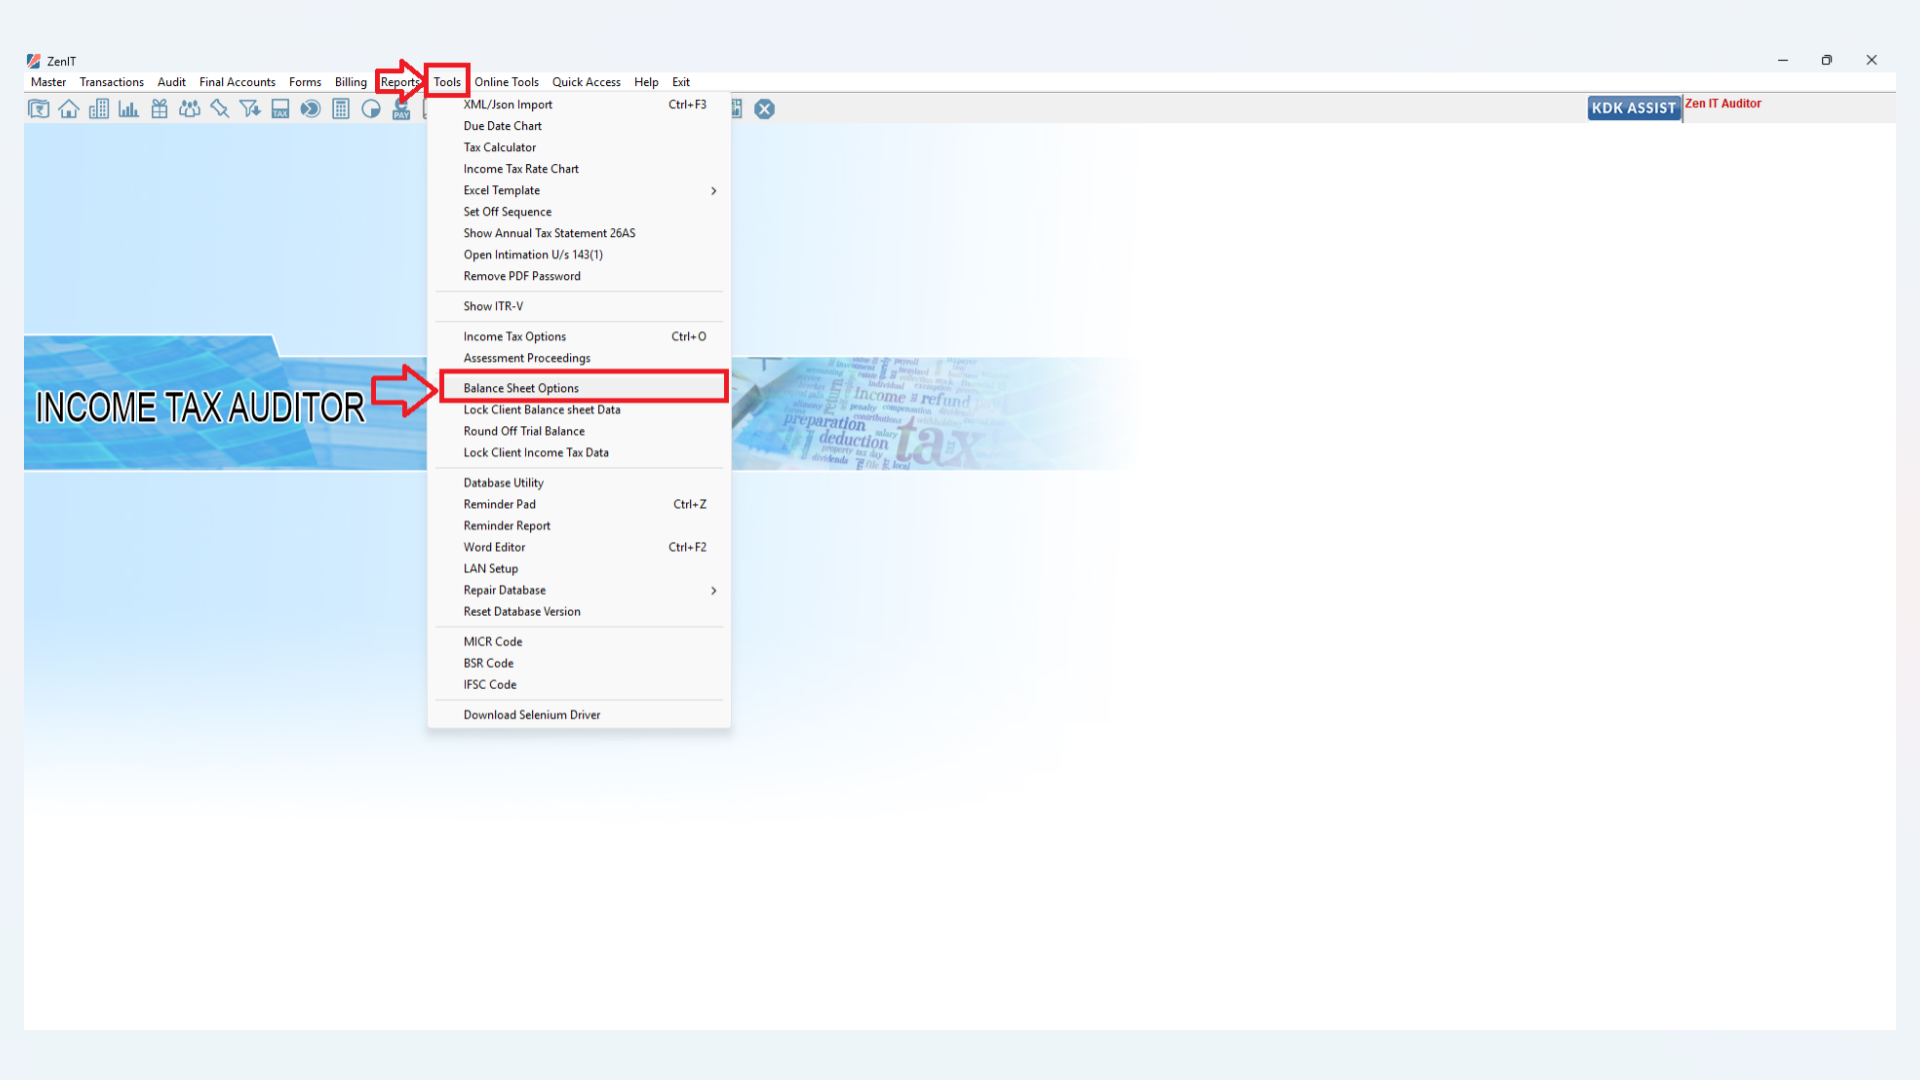Click the filter funnel with arrow icon
1920x1080 pixels.
(x=250, y=109)
